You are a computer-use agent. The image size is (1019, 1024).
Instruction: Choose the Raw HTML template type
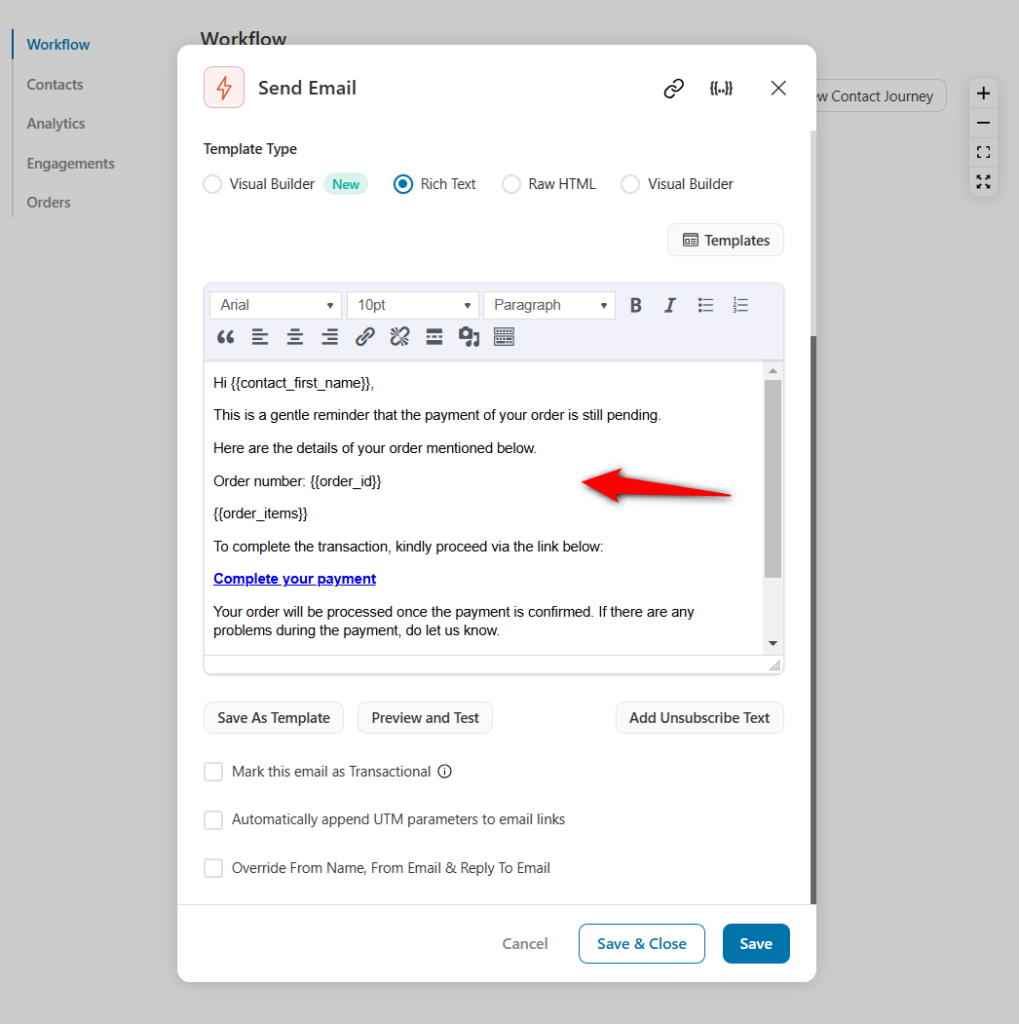pyautogui.click(x=511, y=183)
